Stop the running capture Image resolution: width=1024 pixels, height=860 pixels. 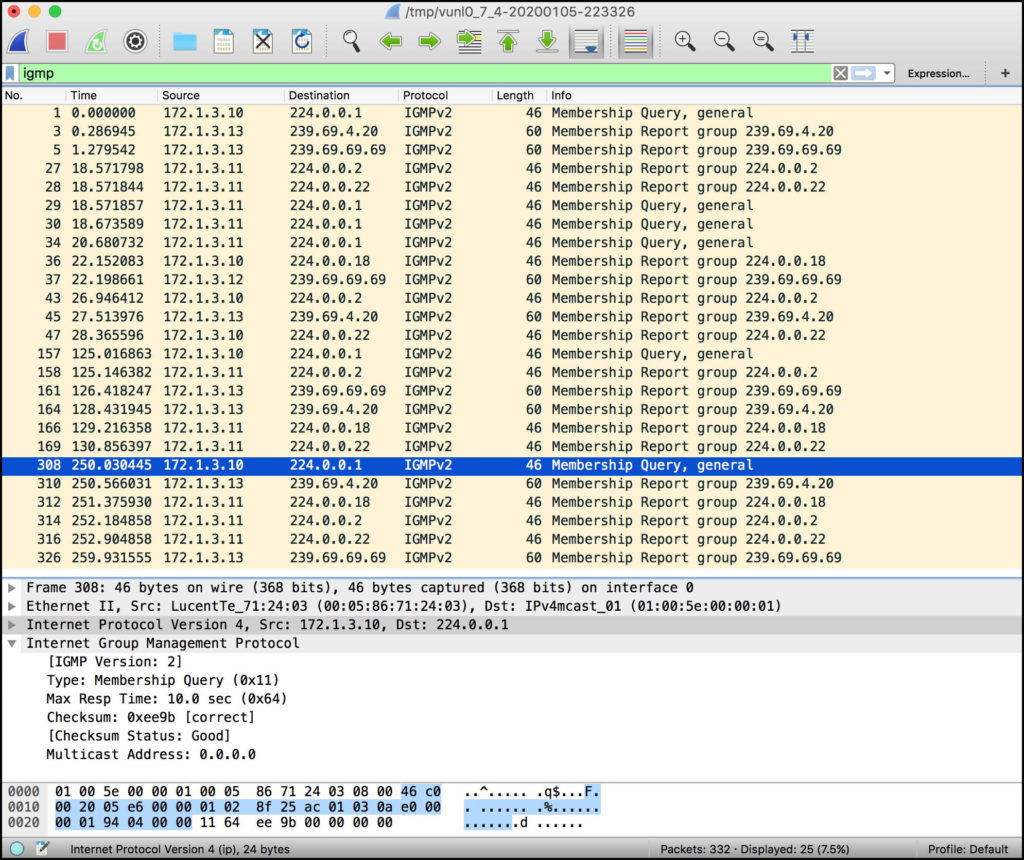[x=57, y=41]
